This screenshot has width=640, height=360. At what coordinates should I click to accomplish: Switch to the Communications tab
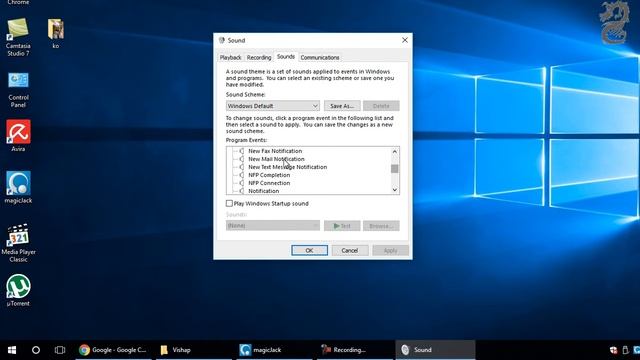coord(320,58)
